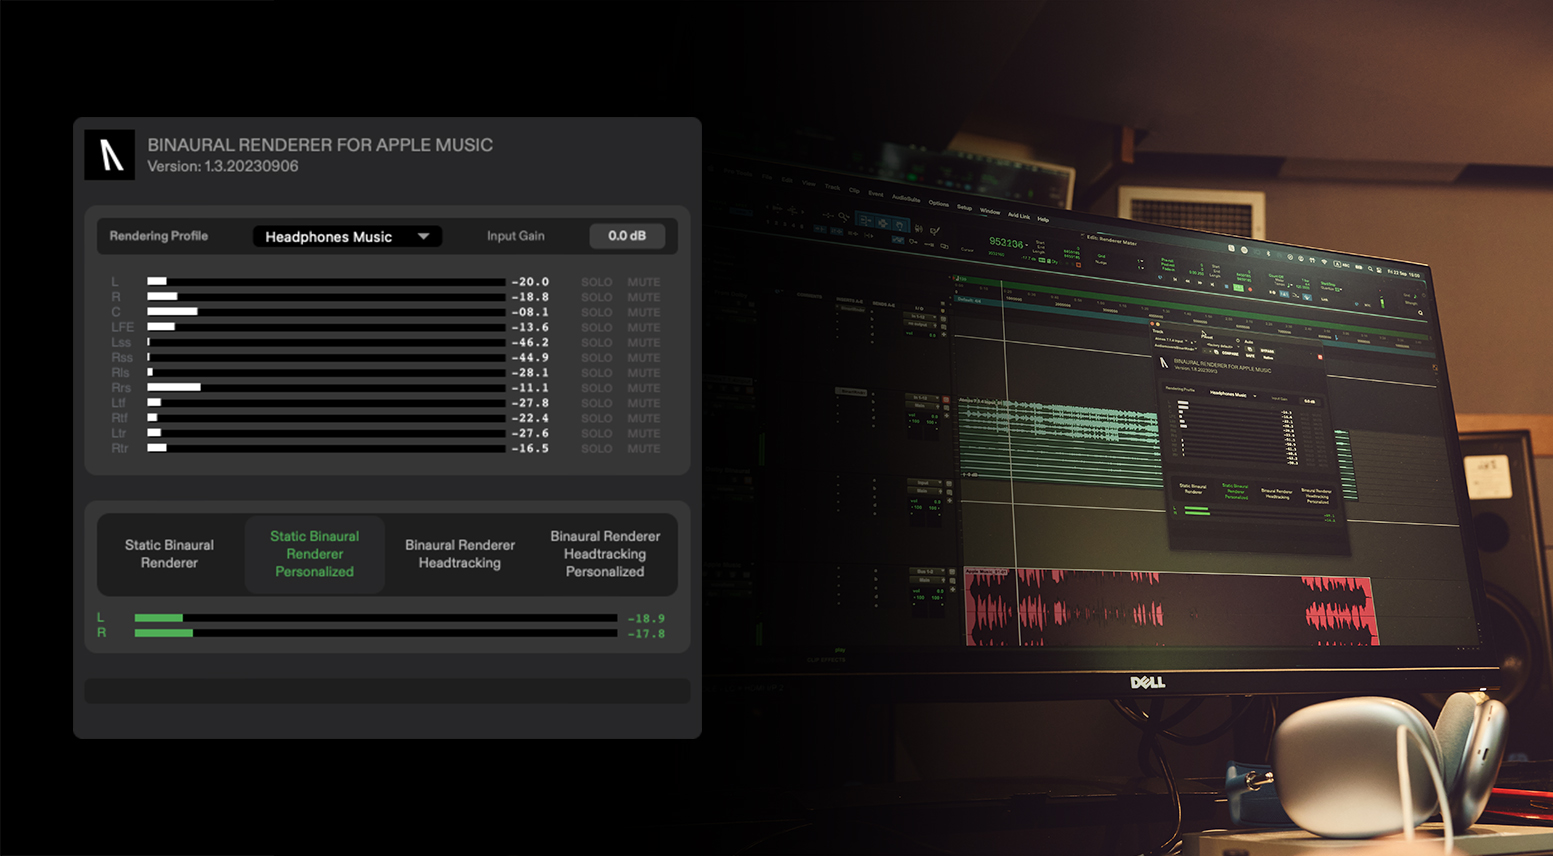Click the green L output meter
This screenshot has height=856, width=1553.
point(375,618)
